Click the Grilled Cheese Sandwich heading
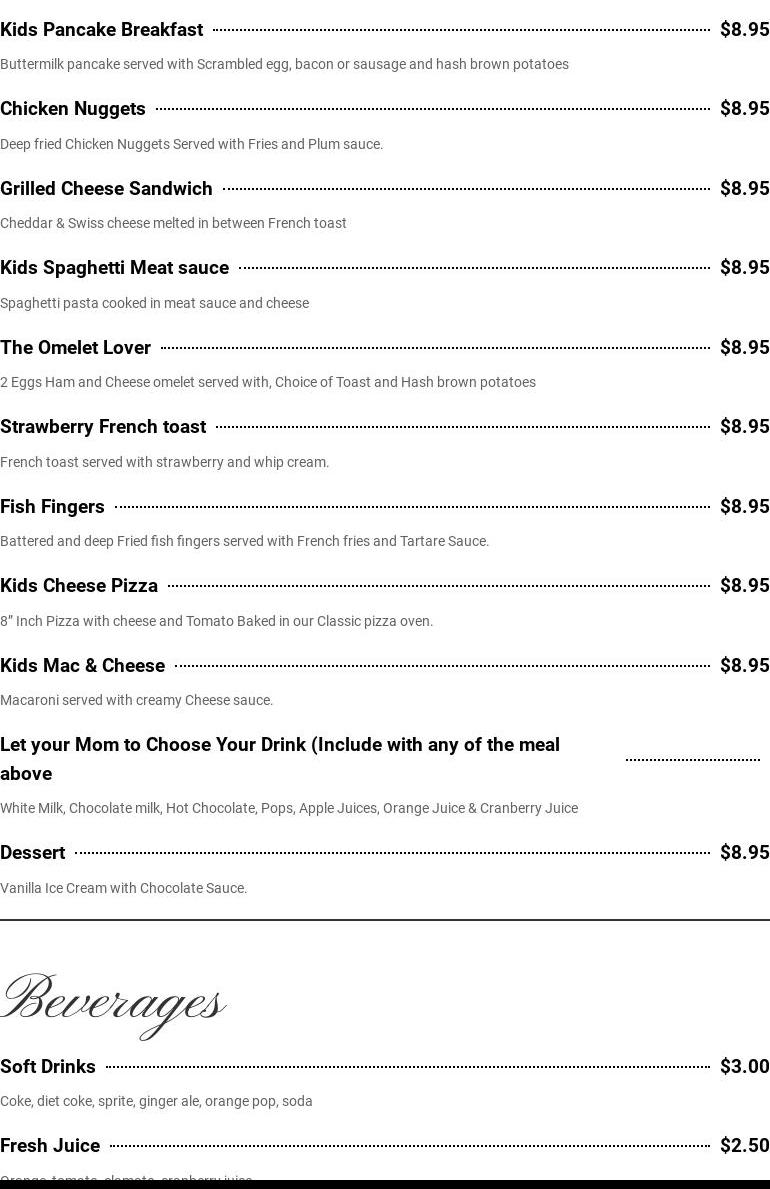This screenshot has width=770, height=1189. pos(106,189)
